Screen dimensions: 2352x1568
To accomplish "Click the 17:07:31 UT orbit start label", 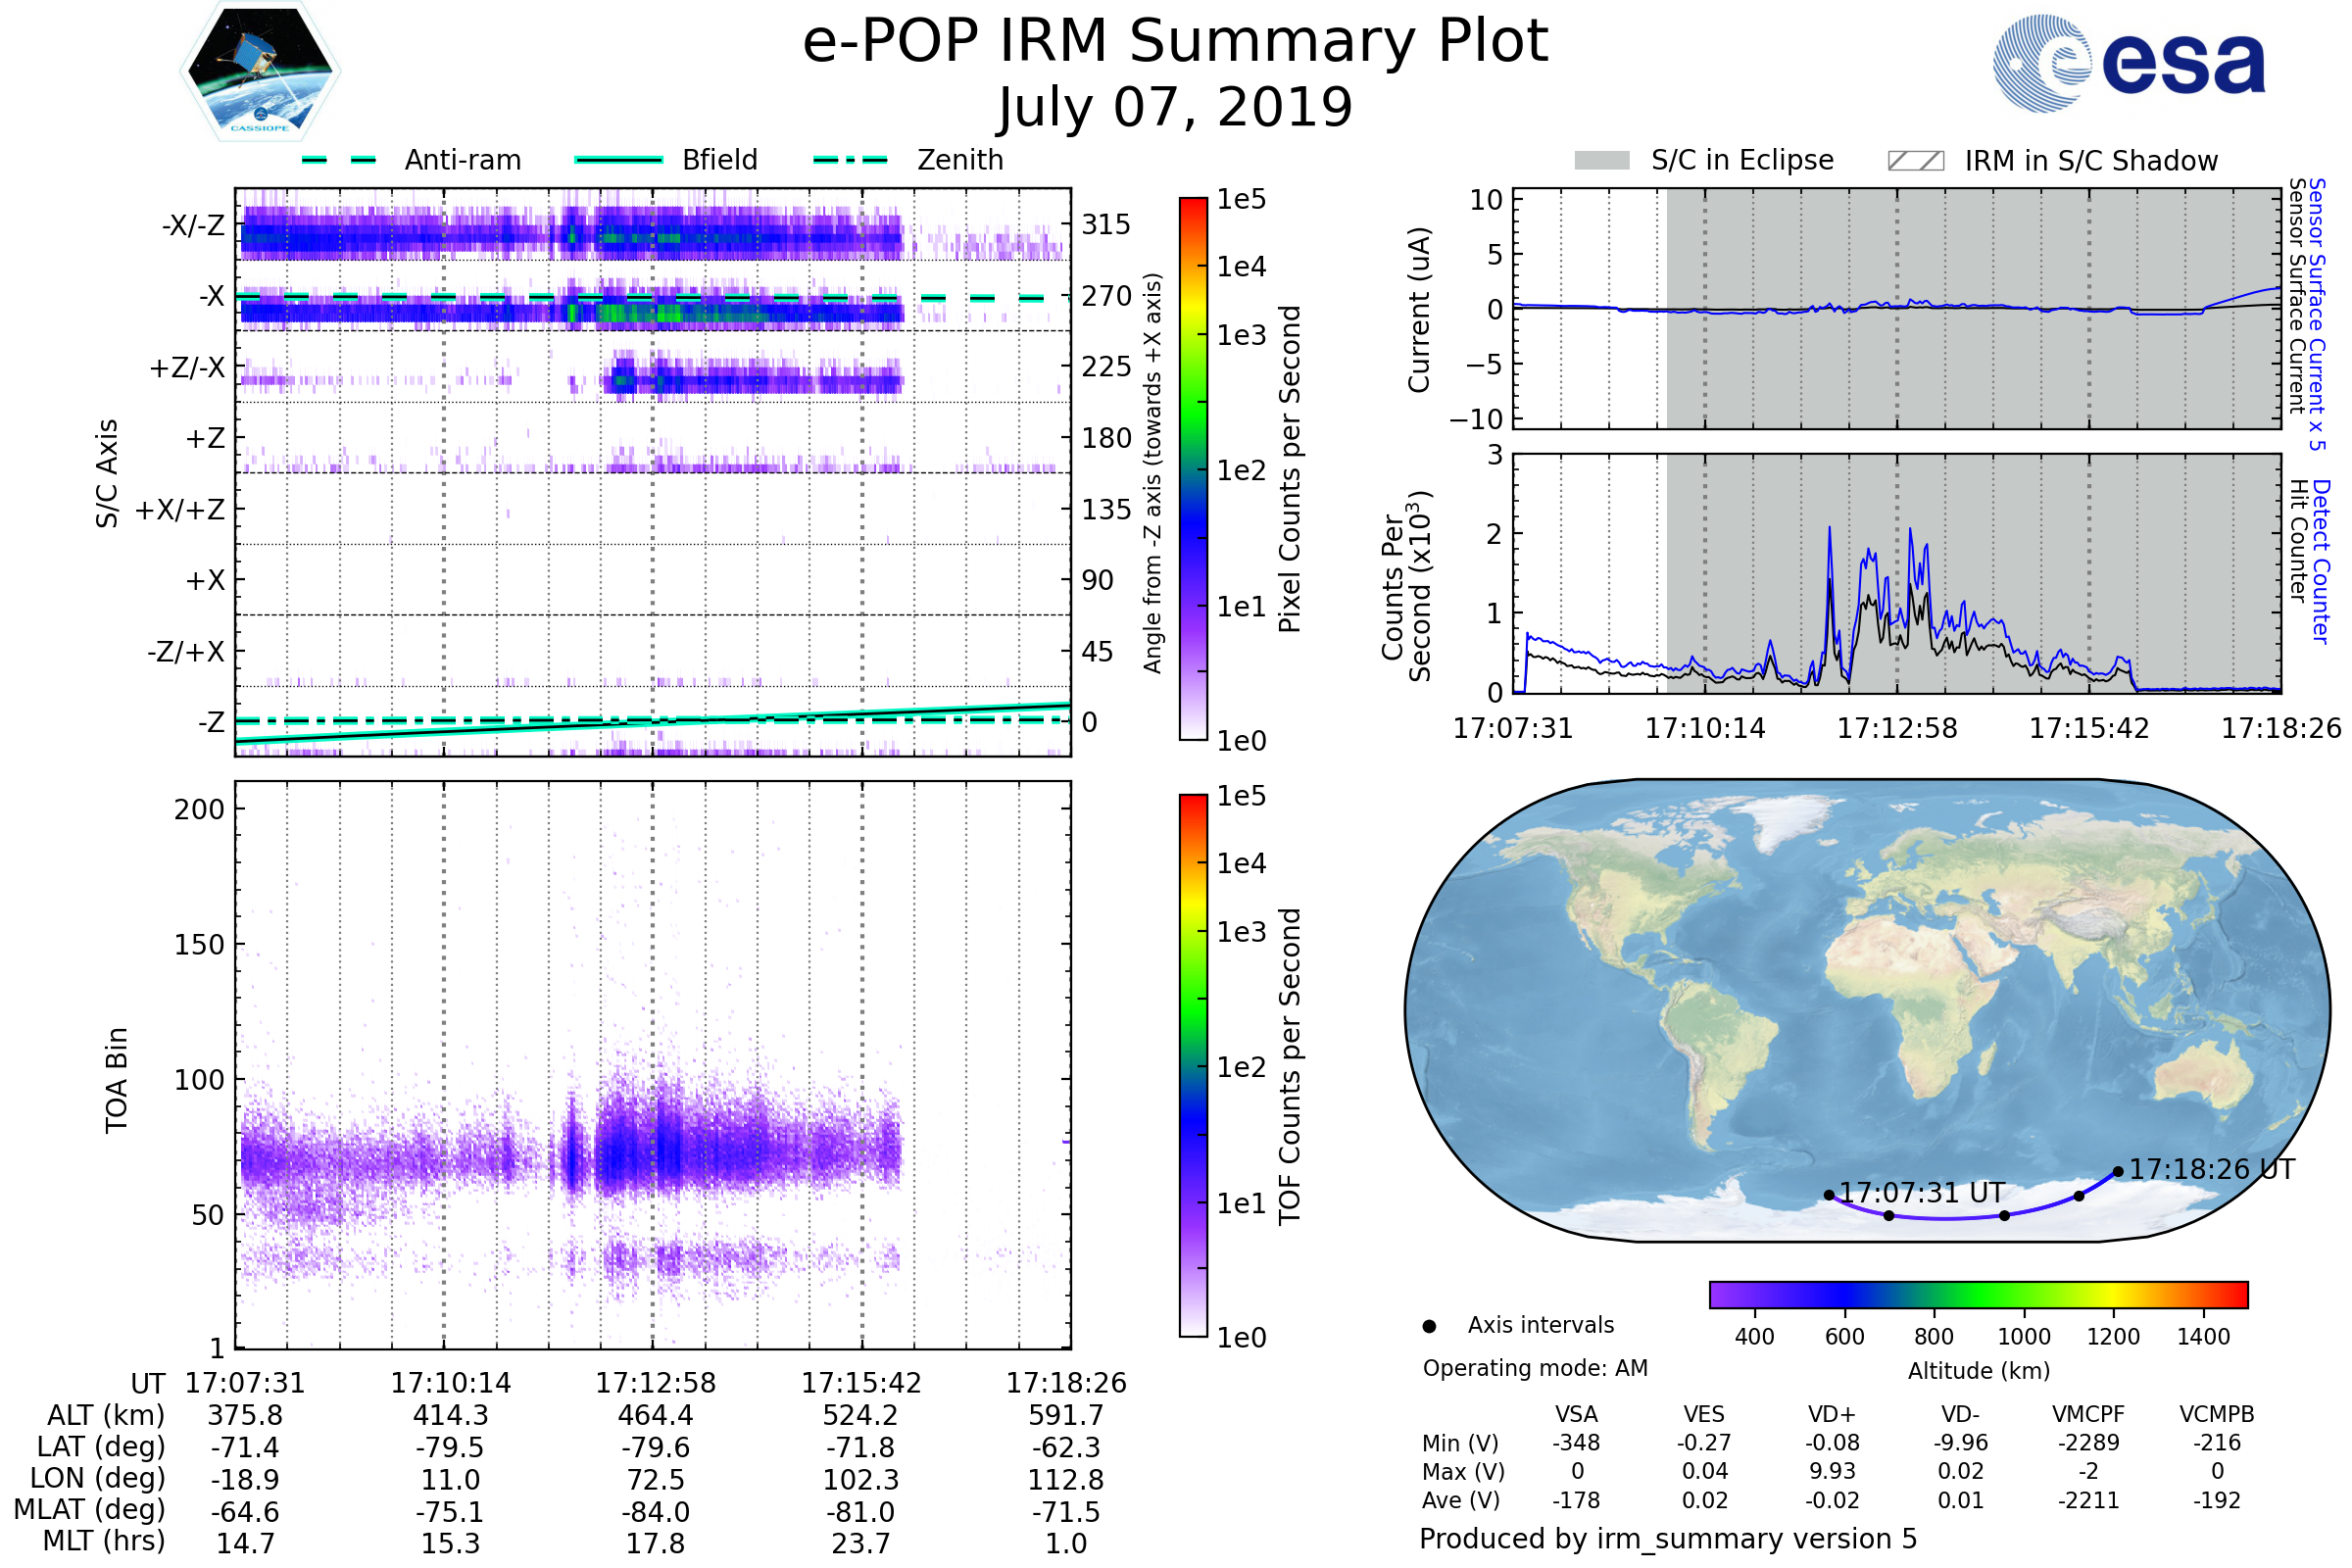I will click(1921, 1193).
